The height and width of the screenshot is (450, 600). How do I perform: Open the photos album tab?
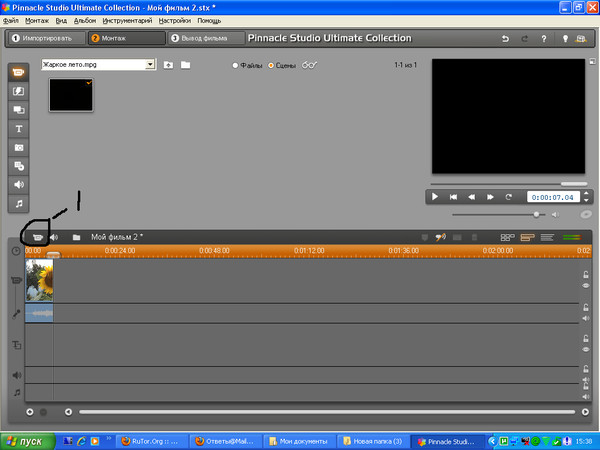(x=18, y=147)
